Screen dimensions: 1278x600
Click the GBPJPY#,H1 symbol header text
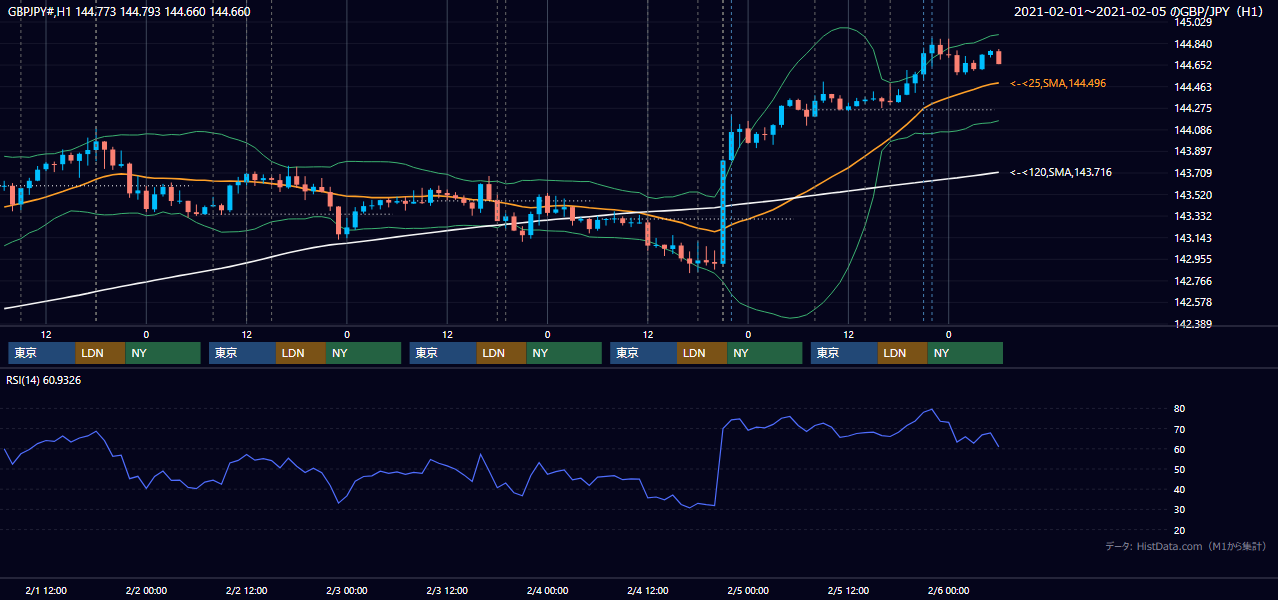point(129,12)
